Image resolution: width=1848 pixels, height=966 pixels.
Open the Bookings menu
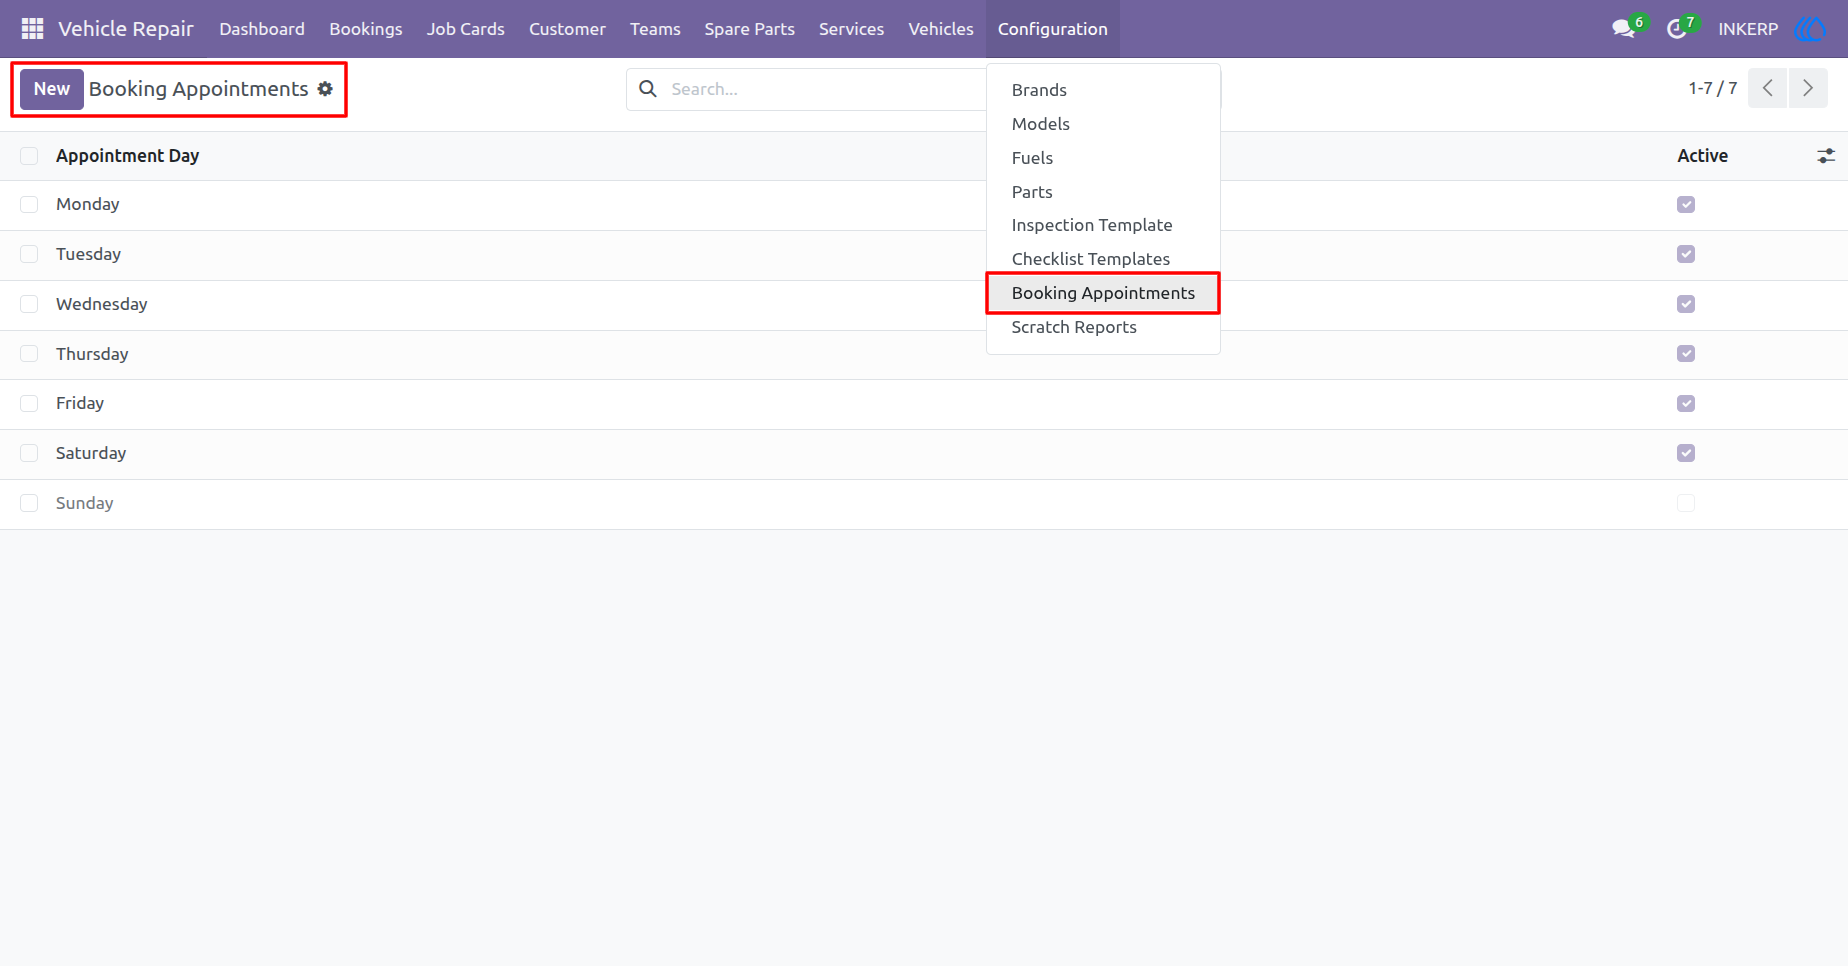(x=366, y=29)
